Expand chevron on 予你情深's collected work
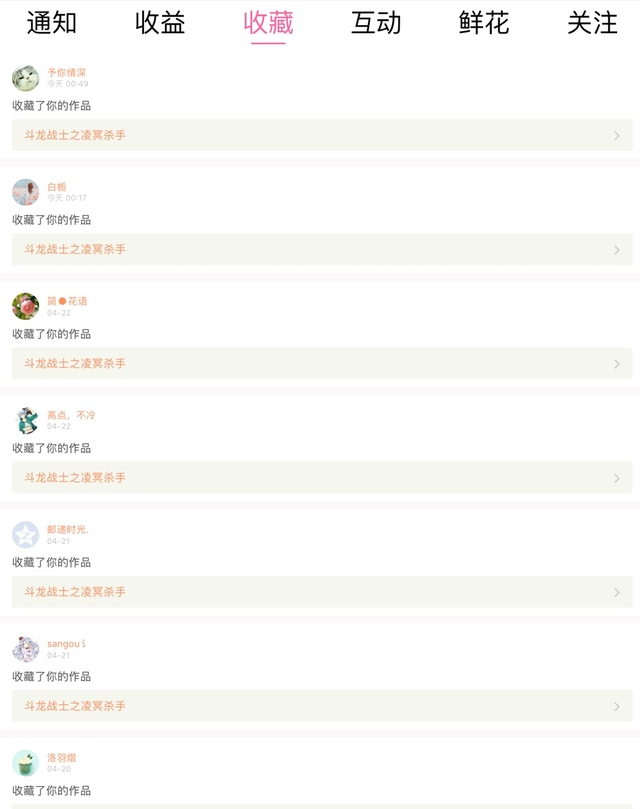 pos(616,136)
